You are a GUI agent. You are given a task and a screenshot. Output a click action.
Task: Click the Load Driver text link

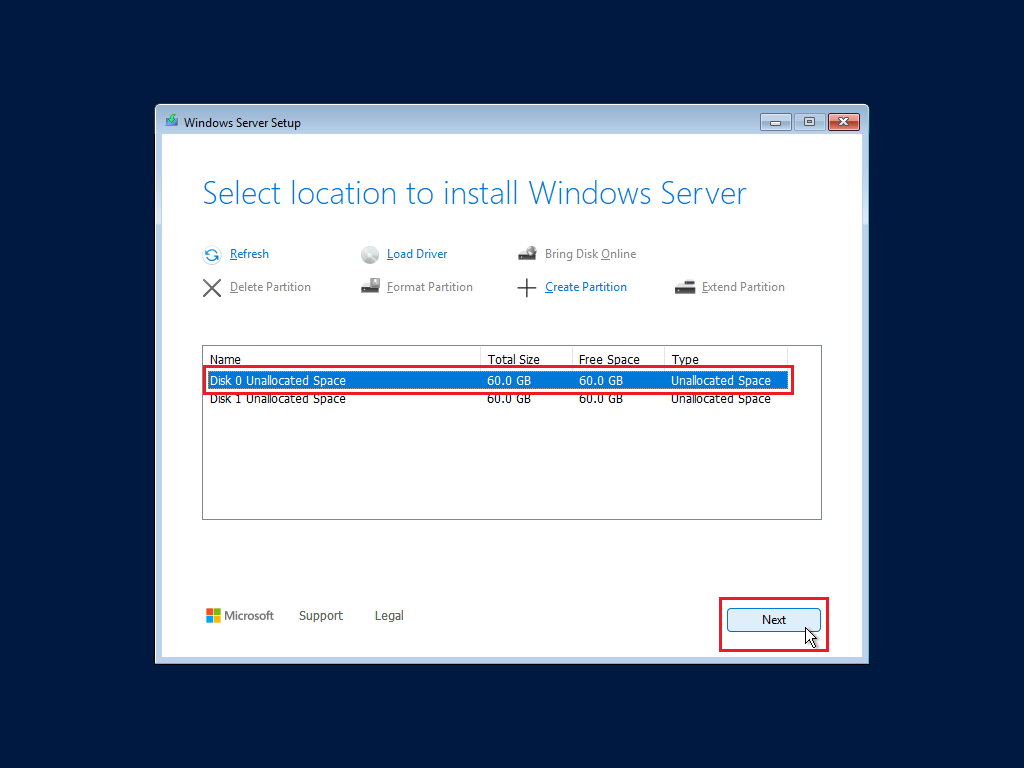point(417,254)
